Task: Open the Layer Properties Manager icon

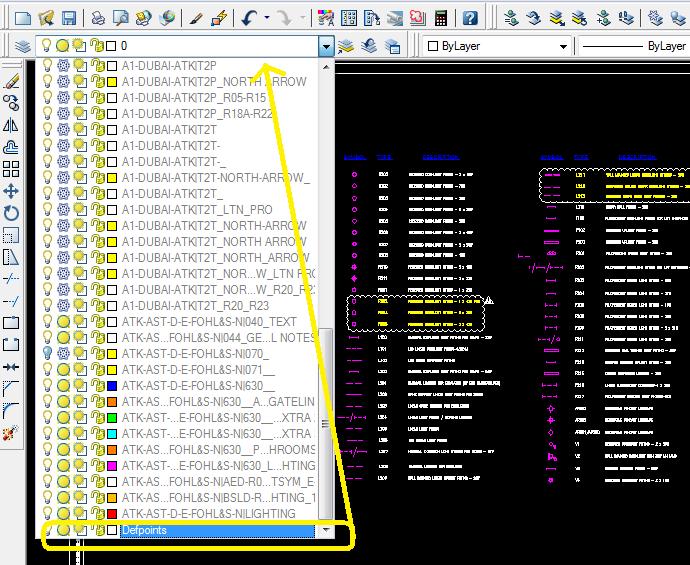Action: (x=22, y=46)
